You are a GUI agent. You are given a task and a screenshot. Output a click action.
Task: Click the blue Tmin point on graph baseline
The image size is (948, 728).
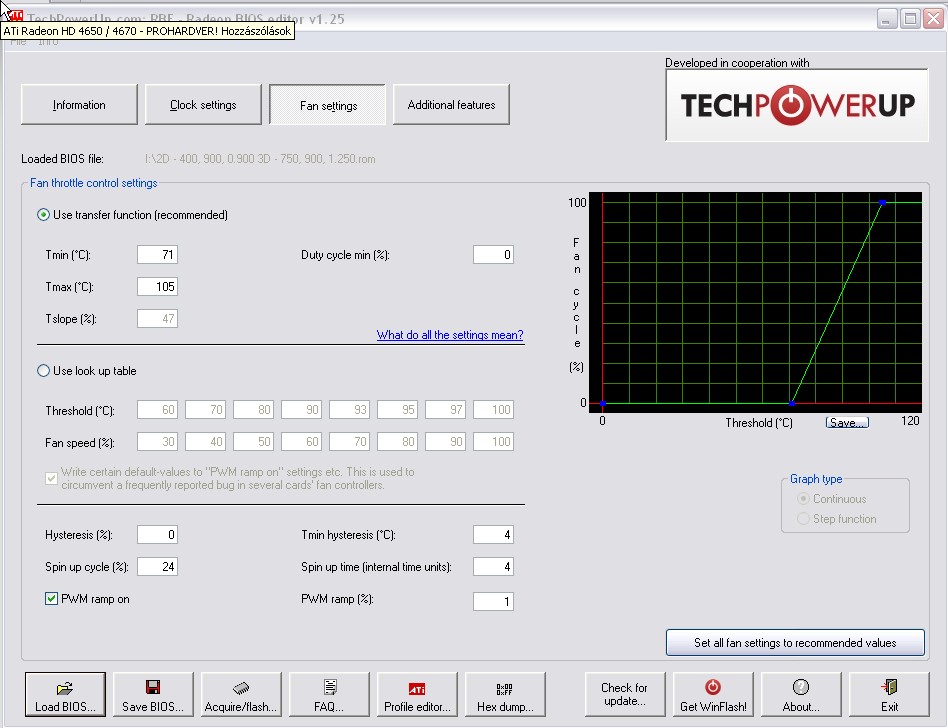[x=791, y=403]
